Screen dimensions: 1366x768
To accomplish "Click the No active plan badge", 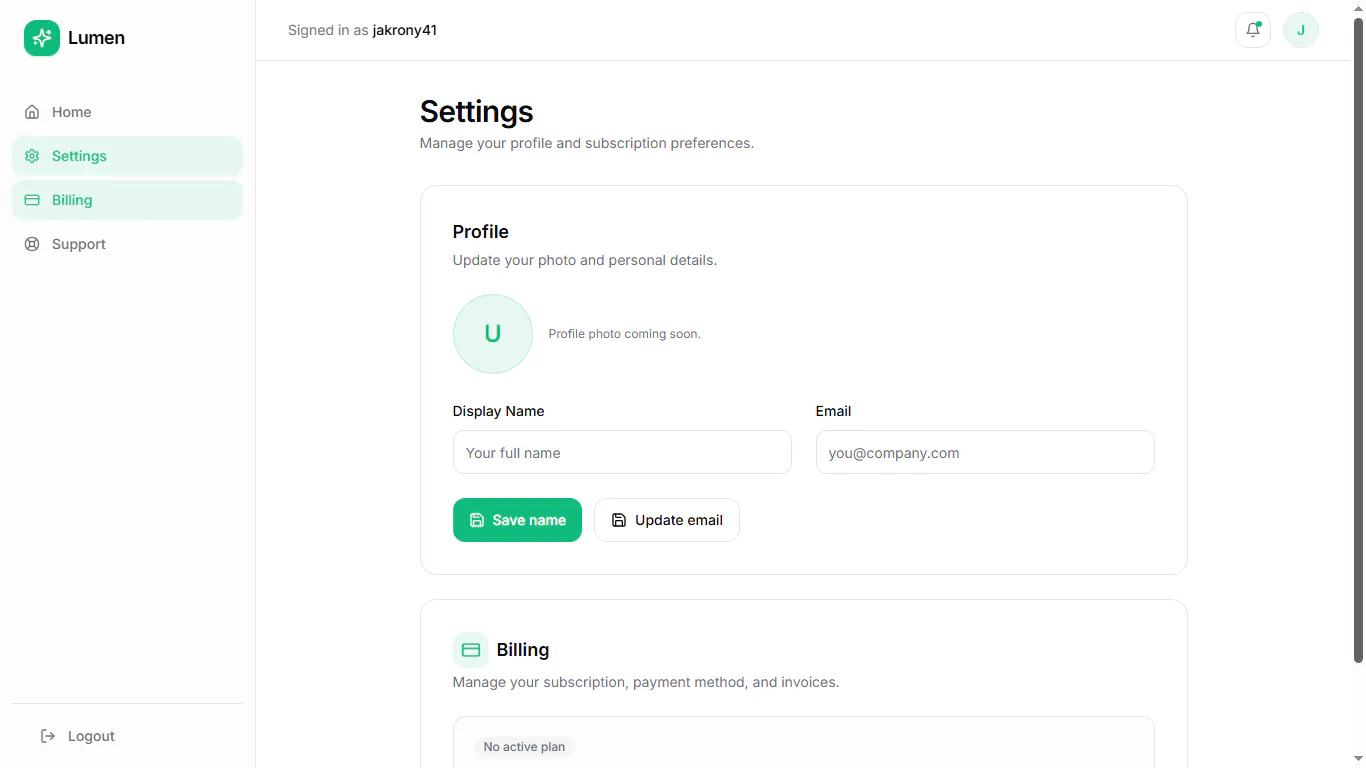I will click(524, 747).
